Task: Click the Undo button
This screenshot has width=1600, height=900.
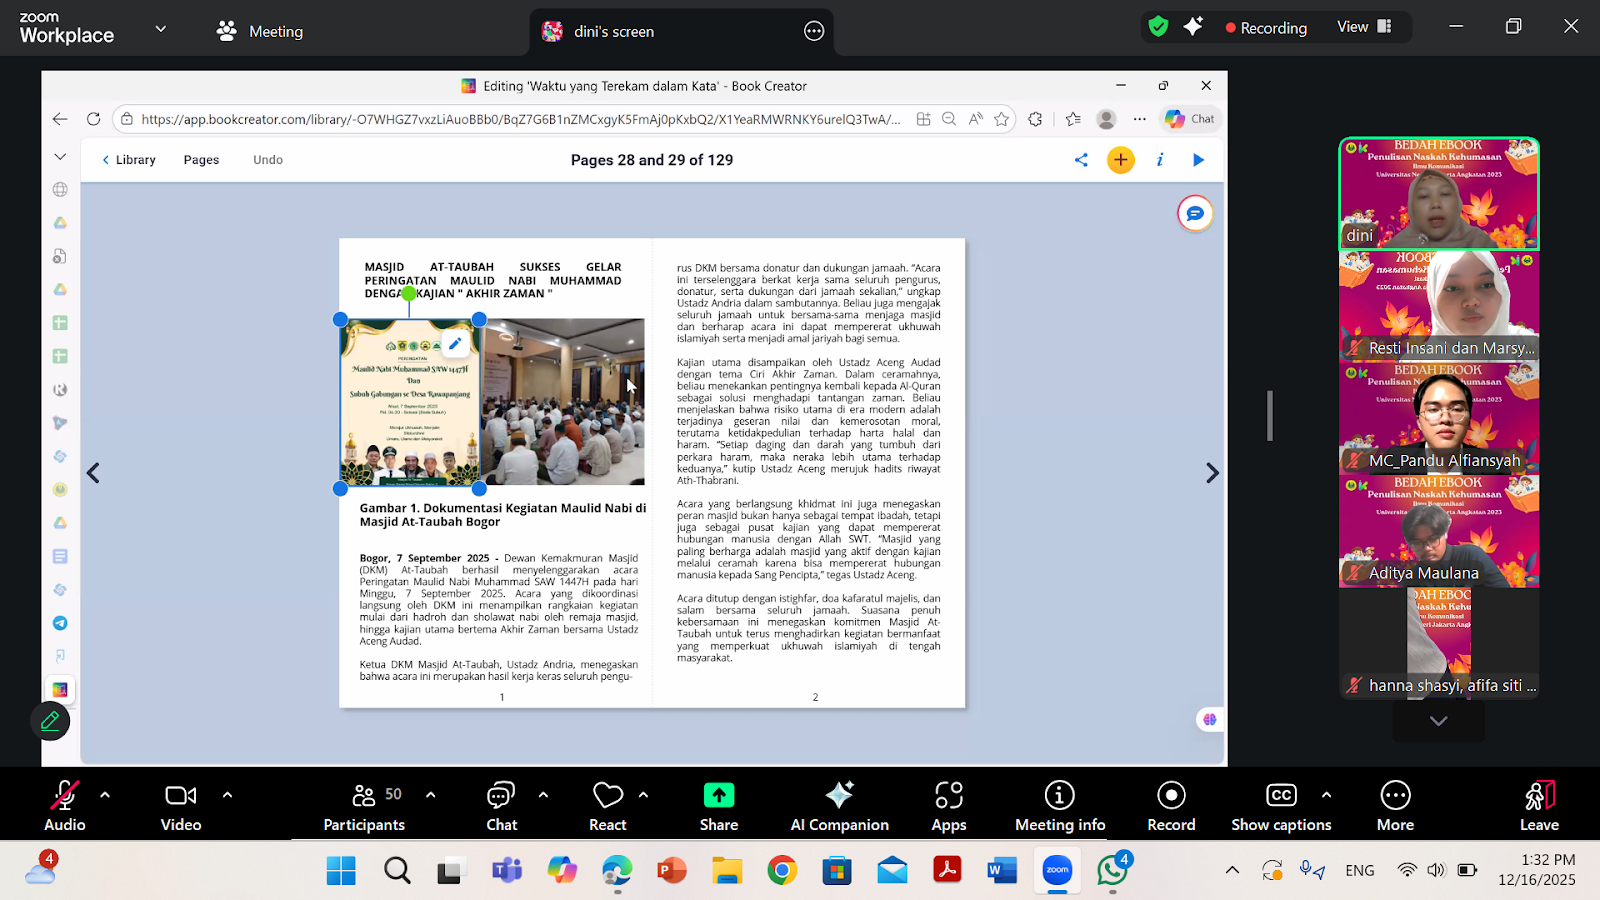Action: click(x=268, y=160)
